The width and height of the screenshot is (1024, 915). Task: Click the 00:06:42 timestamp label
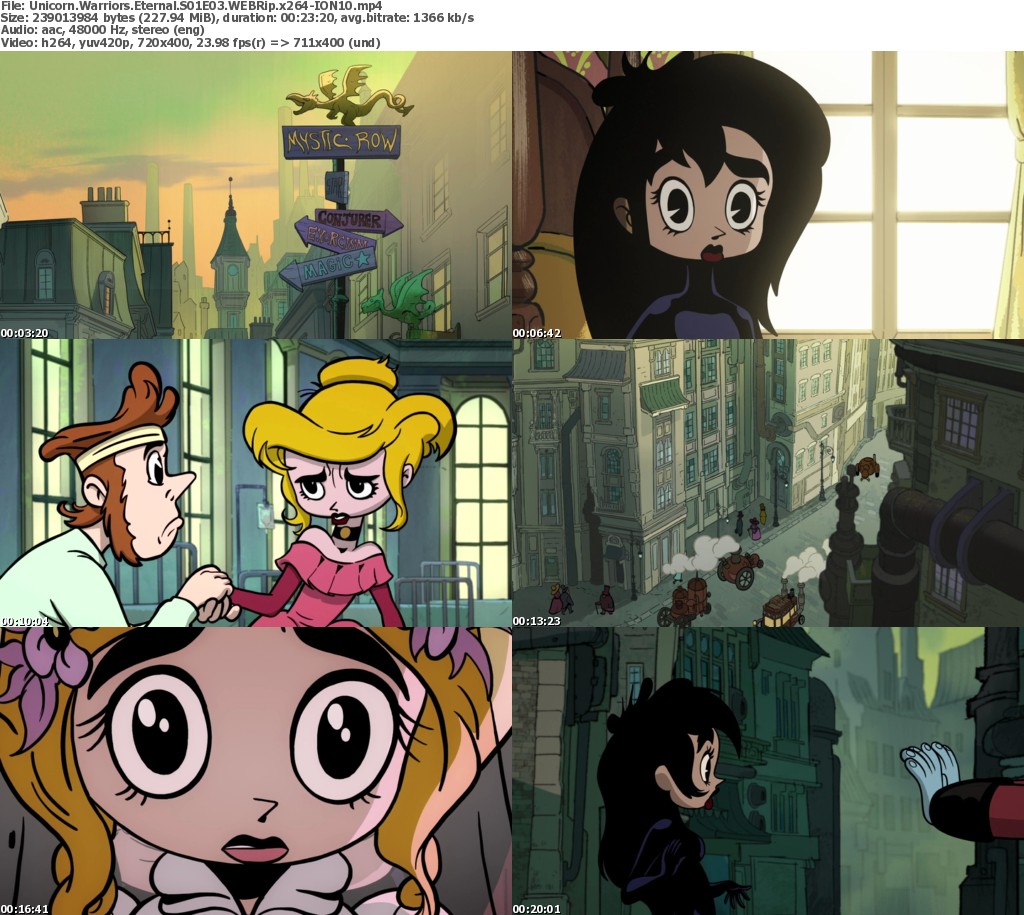(x=537, y=332)
